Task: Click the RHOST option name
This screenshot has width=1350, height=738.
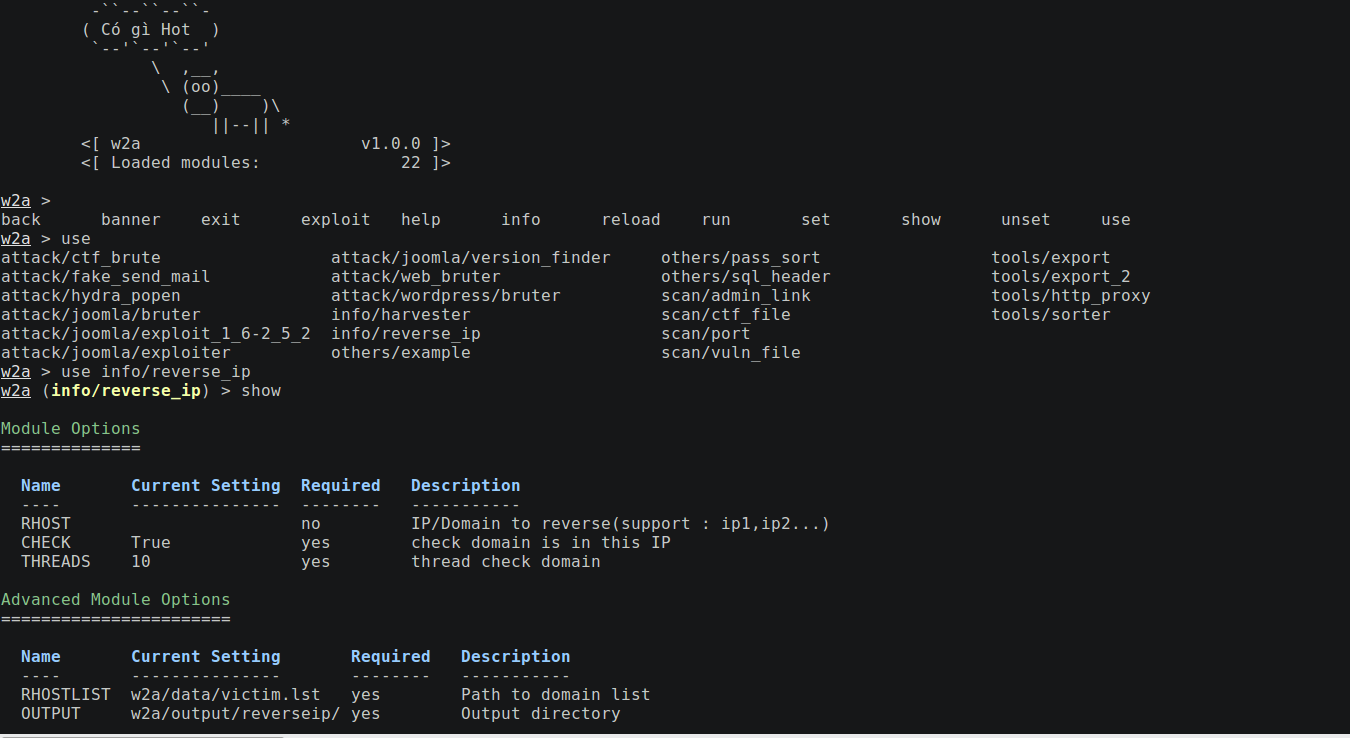Action: point(46,524)
